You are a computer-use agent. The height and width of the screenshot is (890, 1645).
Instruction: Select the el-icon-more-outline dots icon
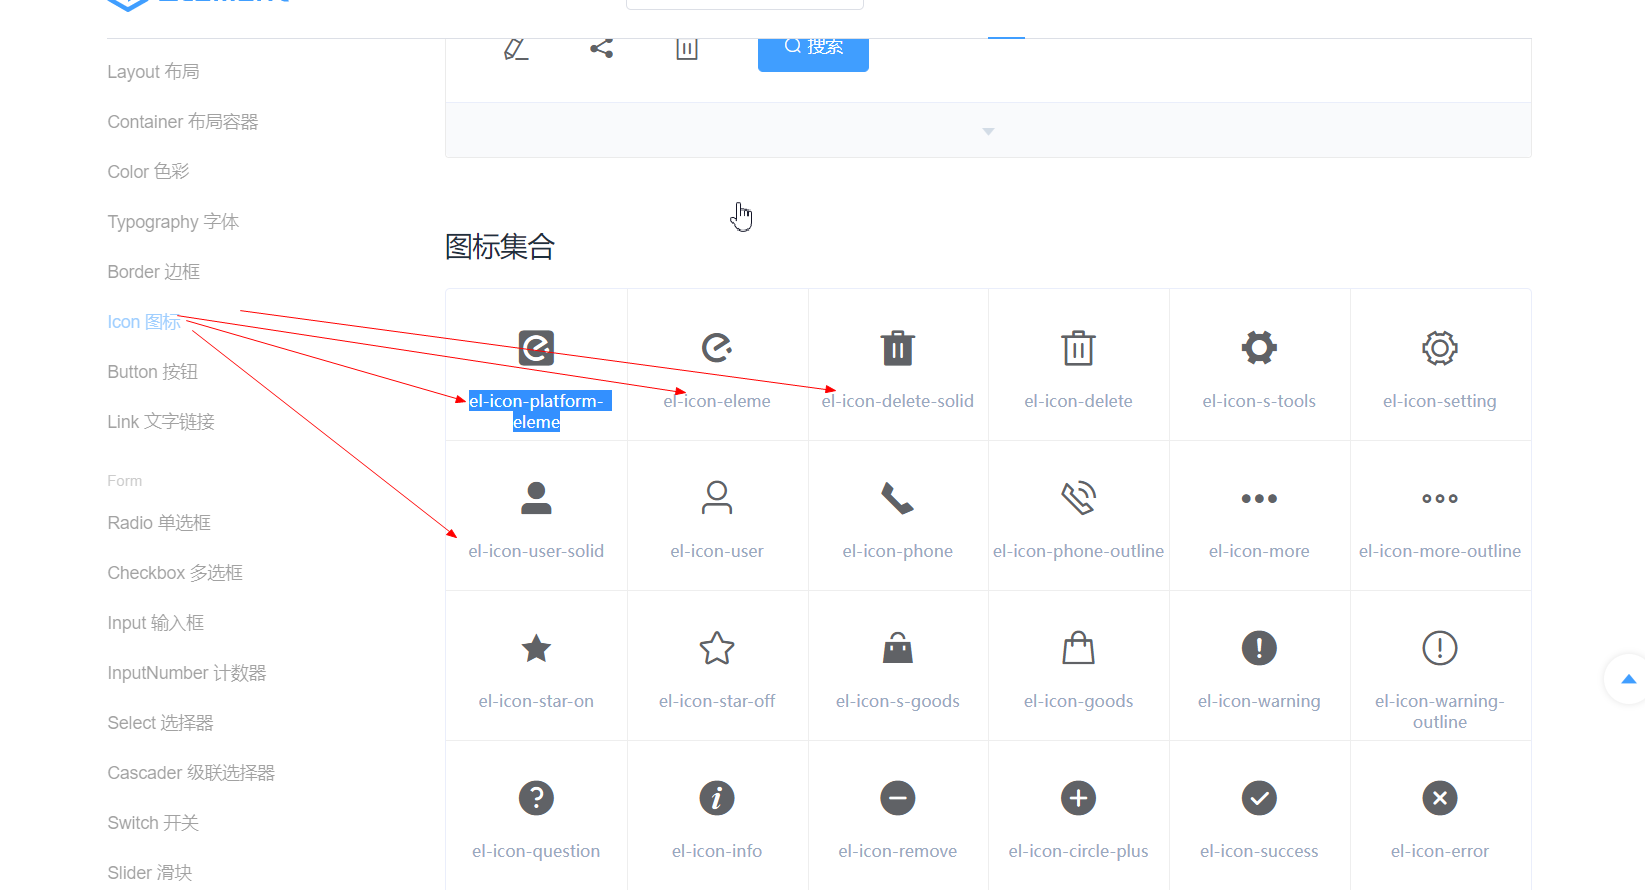pos(1440,498)
